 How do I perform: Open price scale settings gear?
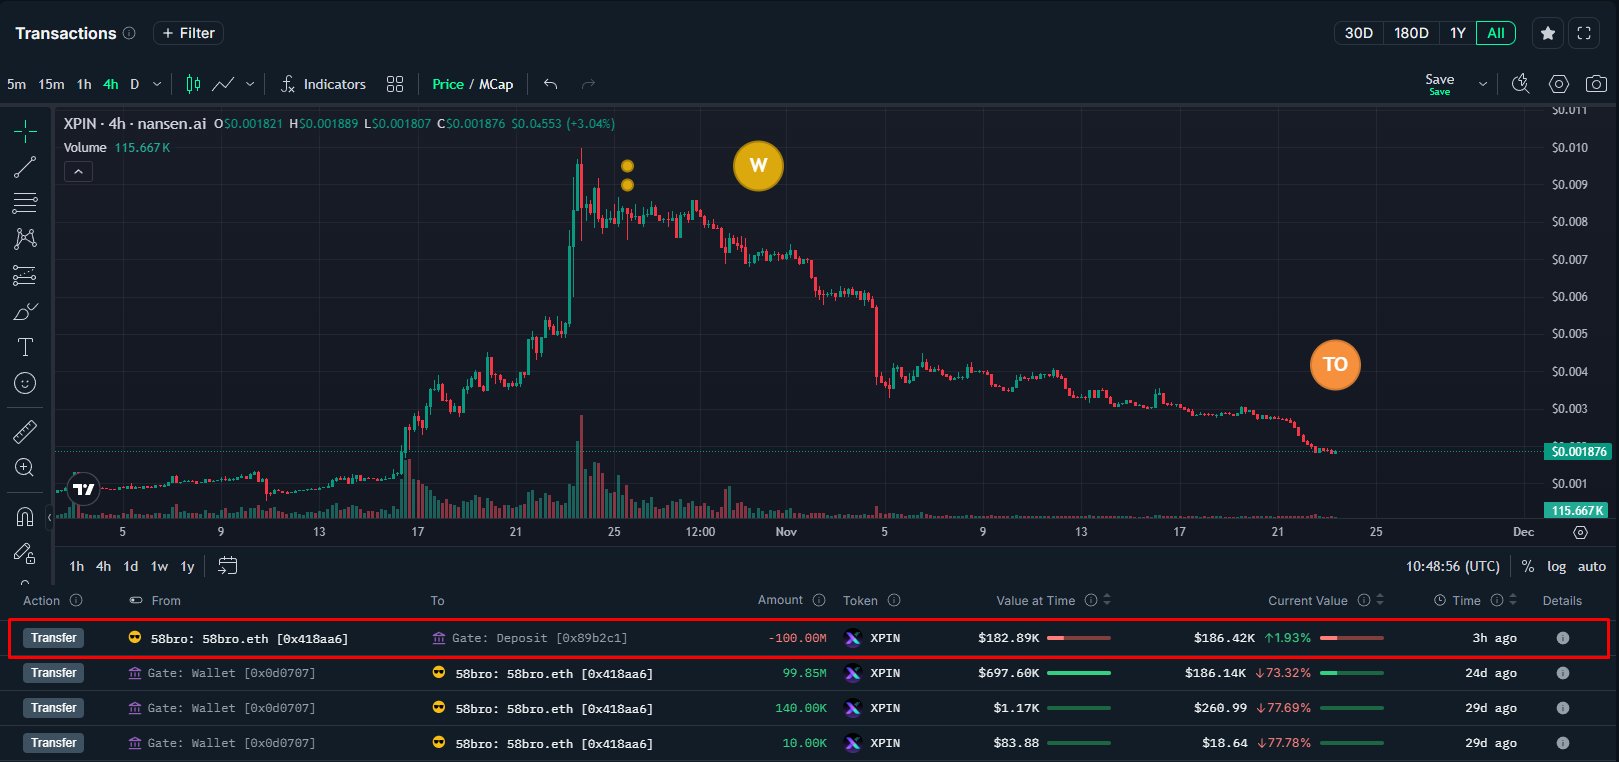click(x=1580, y=532)
